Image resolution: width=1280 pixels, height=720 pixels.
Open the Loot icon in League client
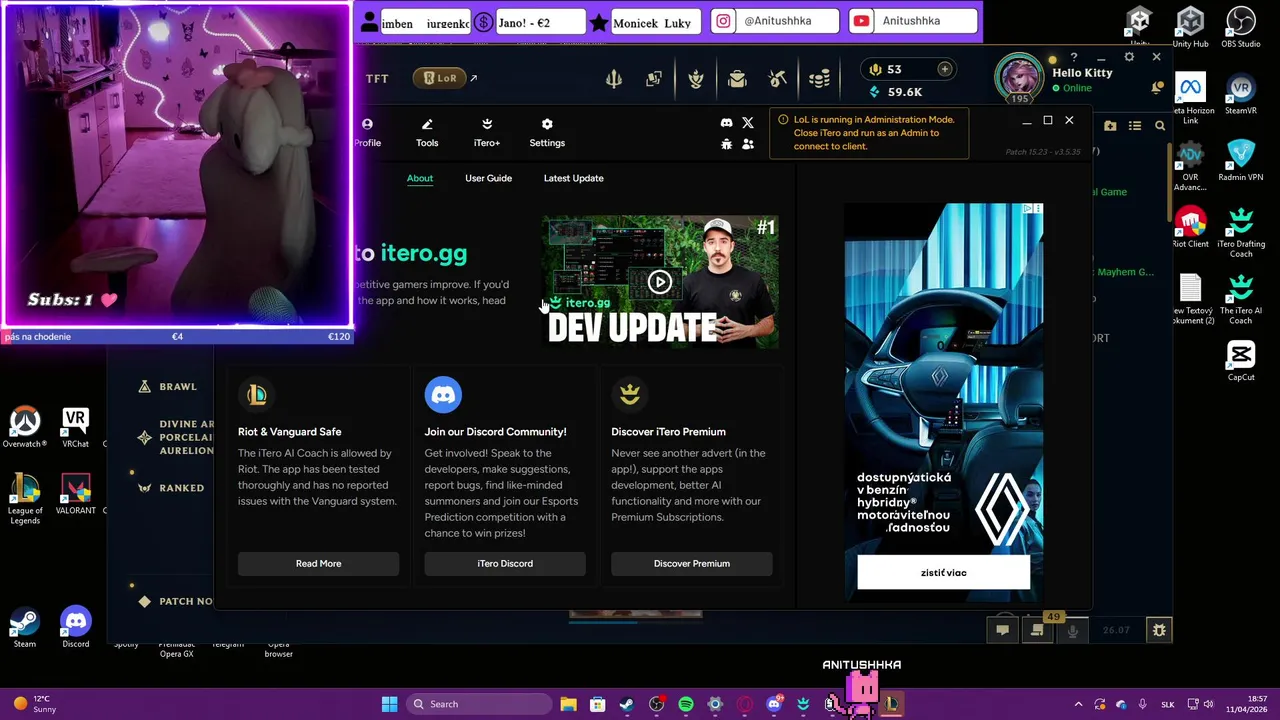pyautogui.click(x=696, y=78)
